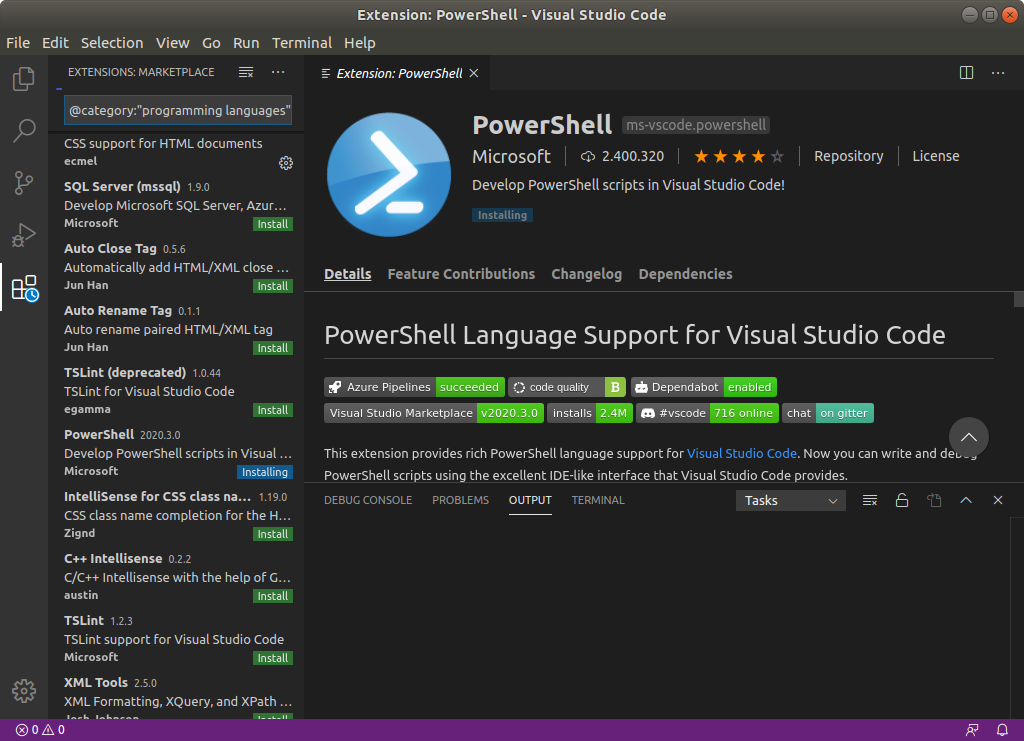Viewport: 1024px width, 741px height.
Task: Select the XML Tools extension row
Action: click(176, 697)
